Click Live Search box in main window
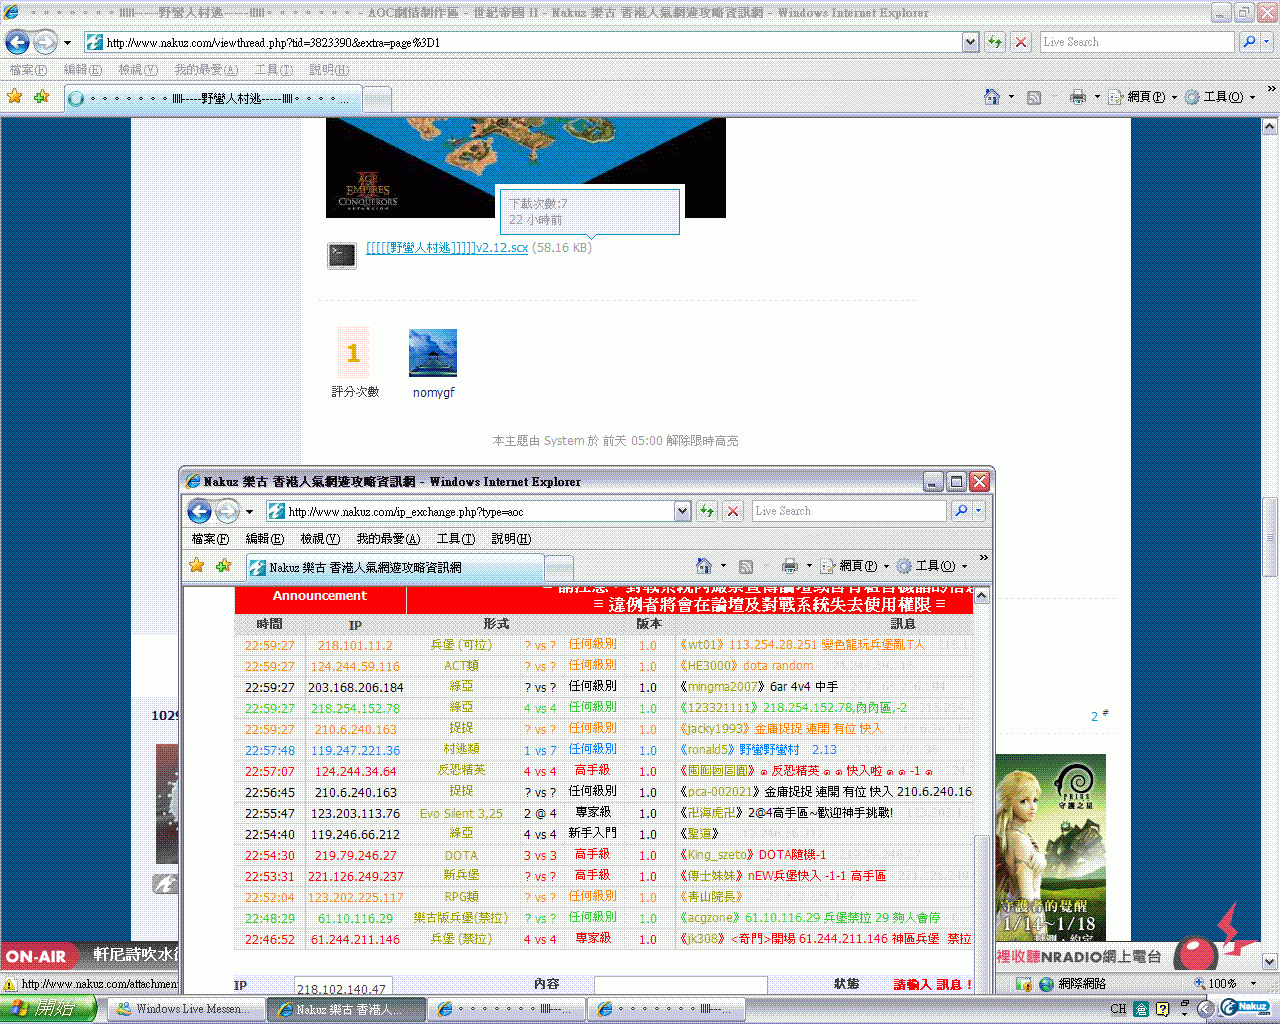 (x=1136, y=42)
